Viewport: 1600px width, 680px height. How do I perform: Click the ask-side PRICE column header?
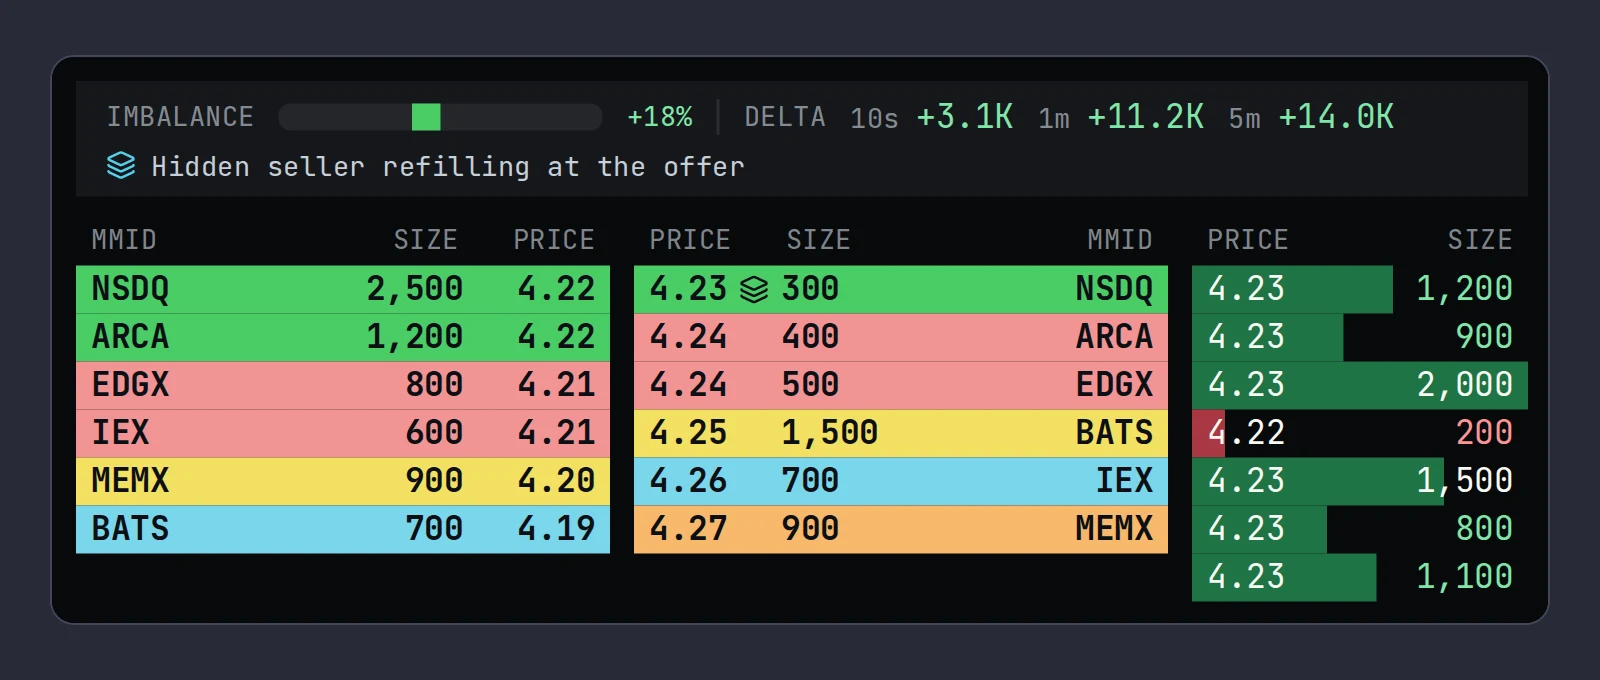pyautogui.click(x=690, y=240)
